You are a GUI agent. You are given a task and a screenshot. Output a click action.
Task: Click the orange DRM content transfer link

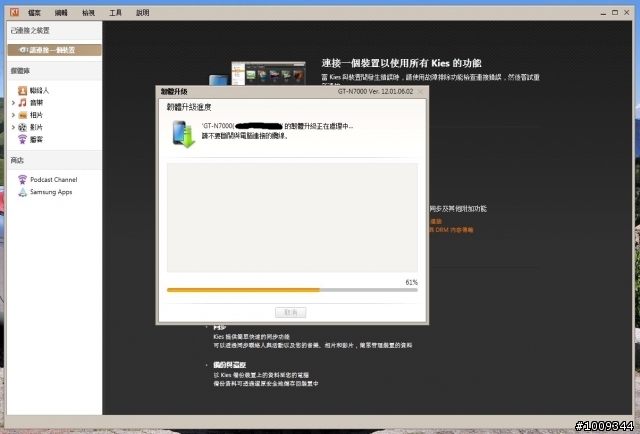tap(451, 230)
